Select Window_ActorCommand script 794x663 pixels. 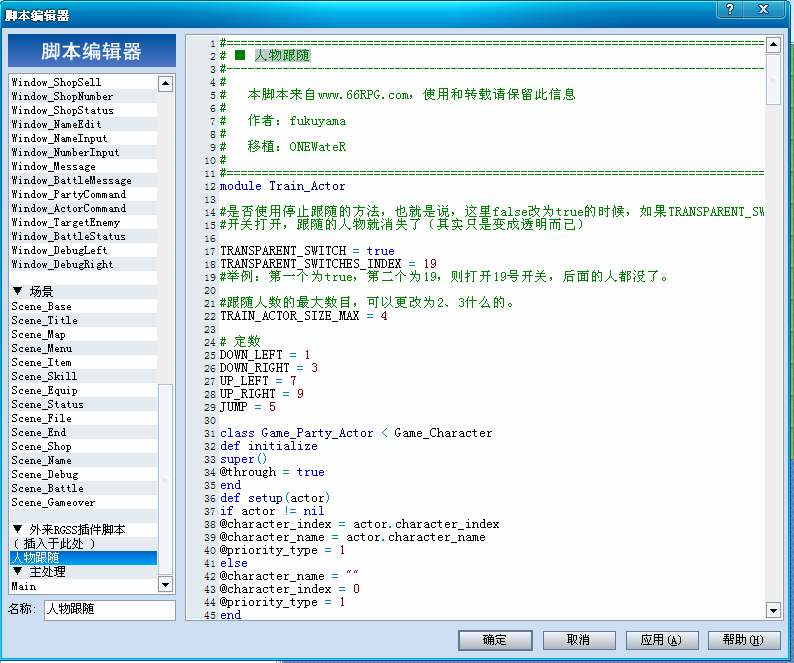(x=84, y=208)
